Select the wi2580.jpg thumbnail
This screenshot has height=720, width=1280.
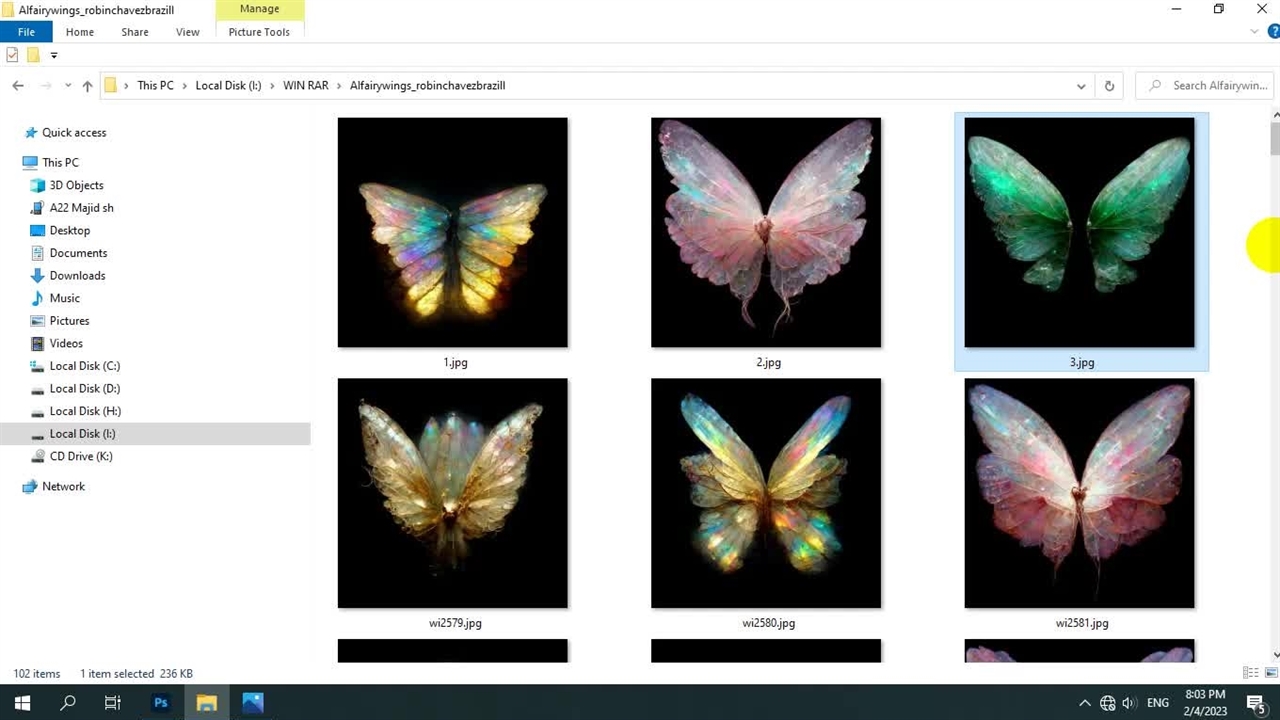point(766,493)
